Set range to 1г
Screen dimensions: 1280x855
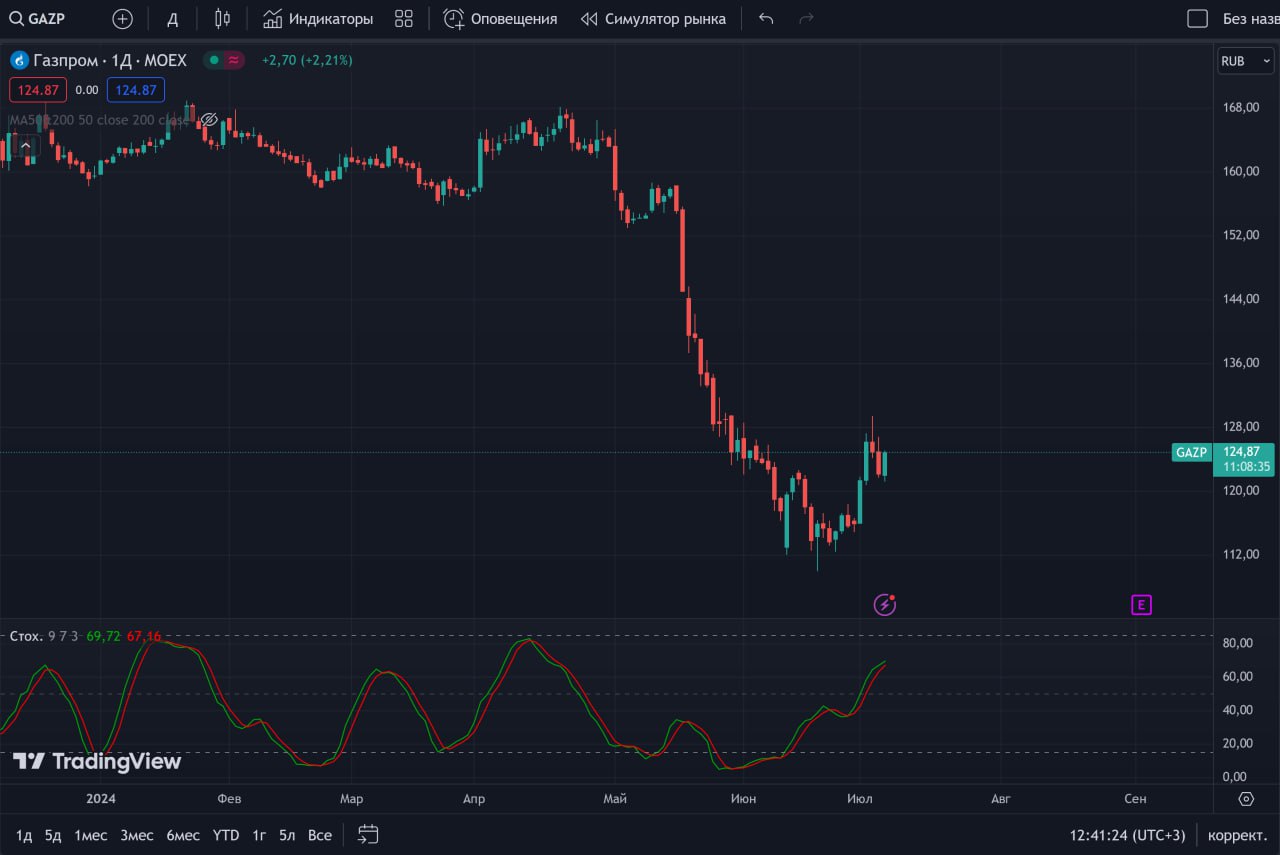click(259, 835)
